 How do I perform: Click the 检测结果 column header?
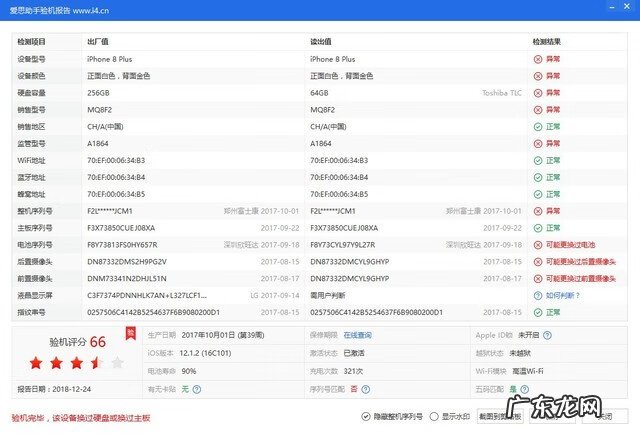click(x=547, y=42)
